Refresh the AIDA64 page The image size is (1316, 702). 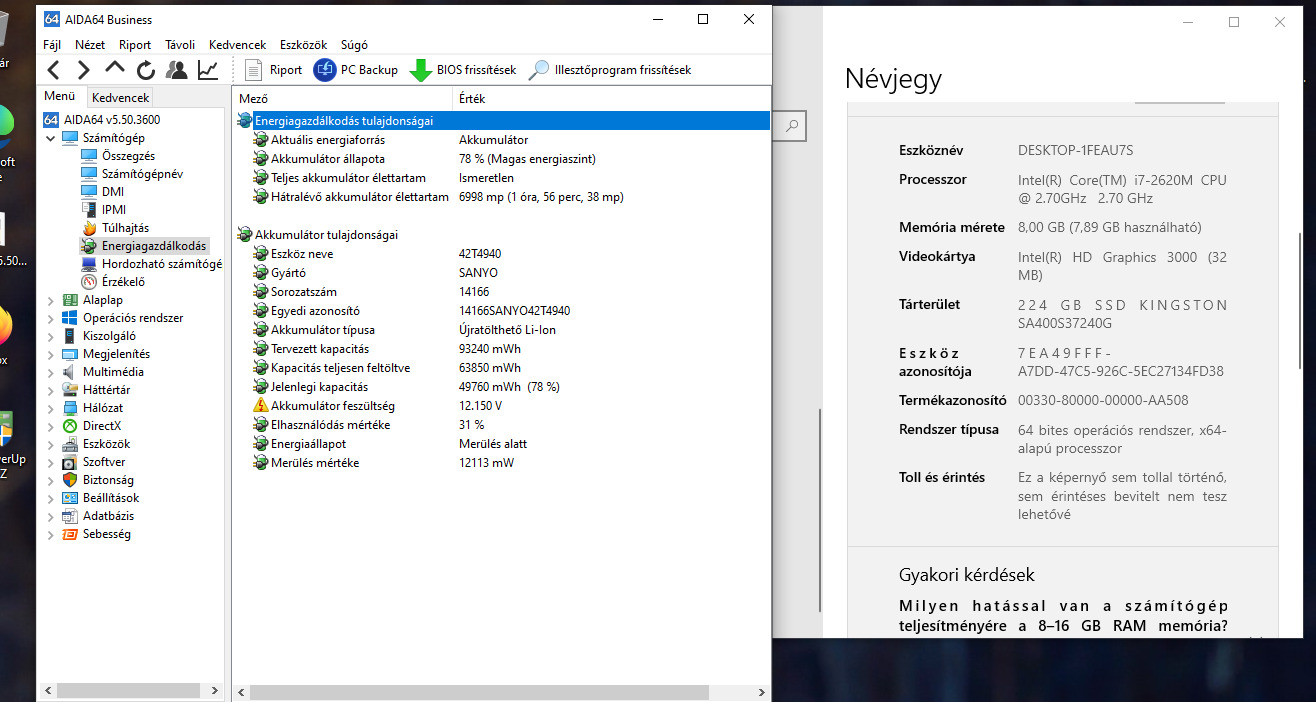(146, 70)
